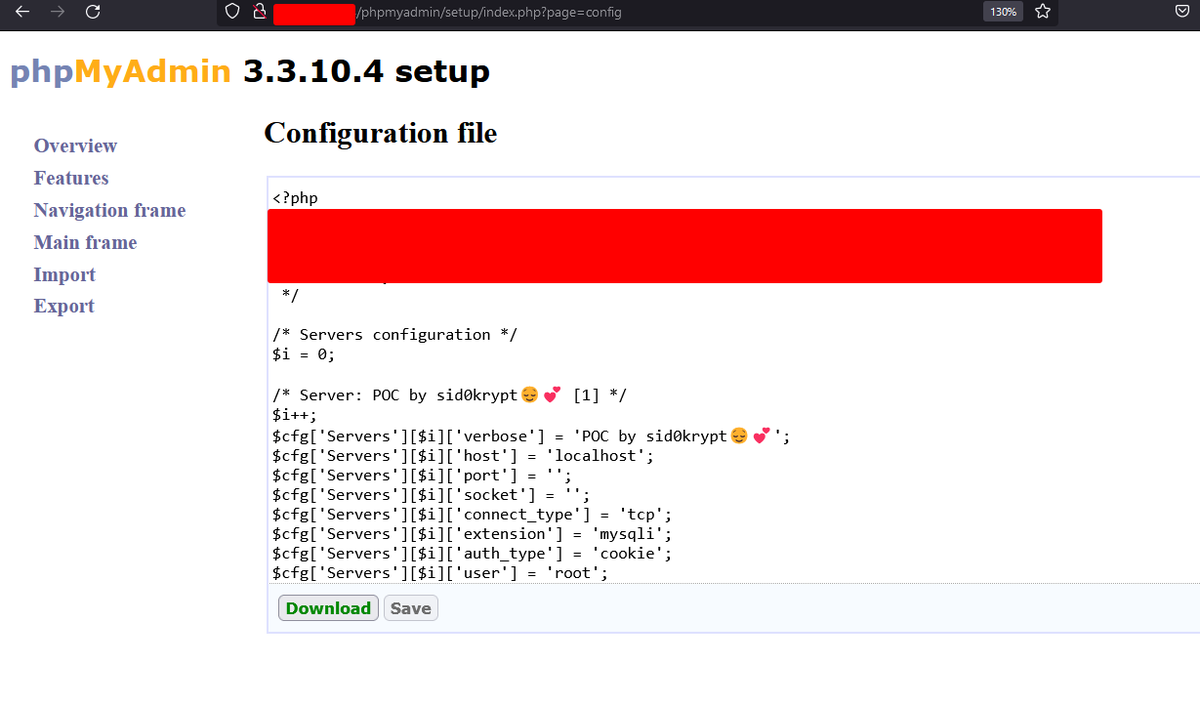Viewport: 1200px width, 705px height.
Task: Click the insecure connection padlock icon
Action: (259, 12)
